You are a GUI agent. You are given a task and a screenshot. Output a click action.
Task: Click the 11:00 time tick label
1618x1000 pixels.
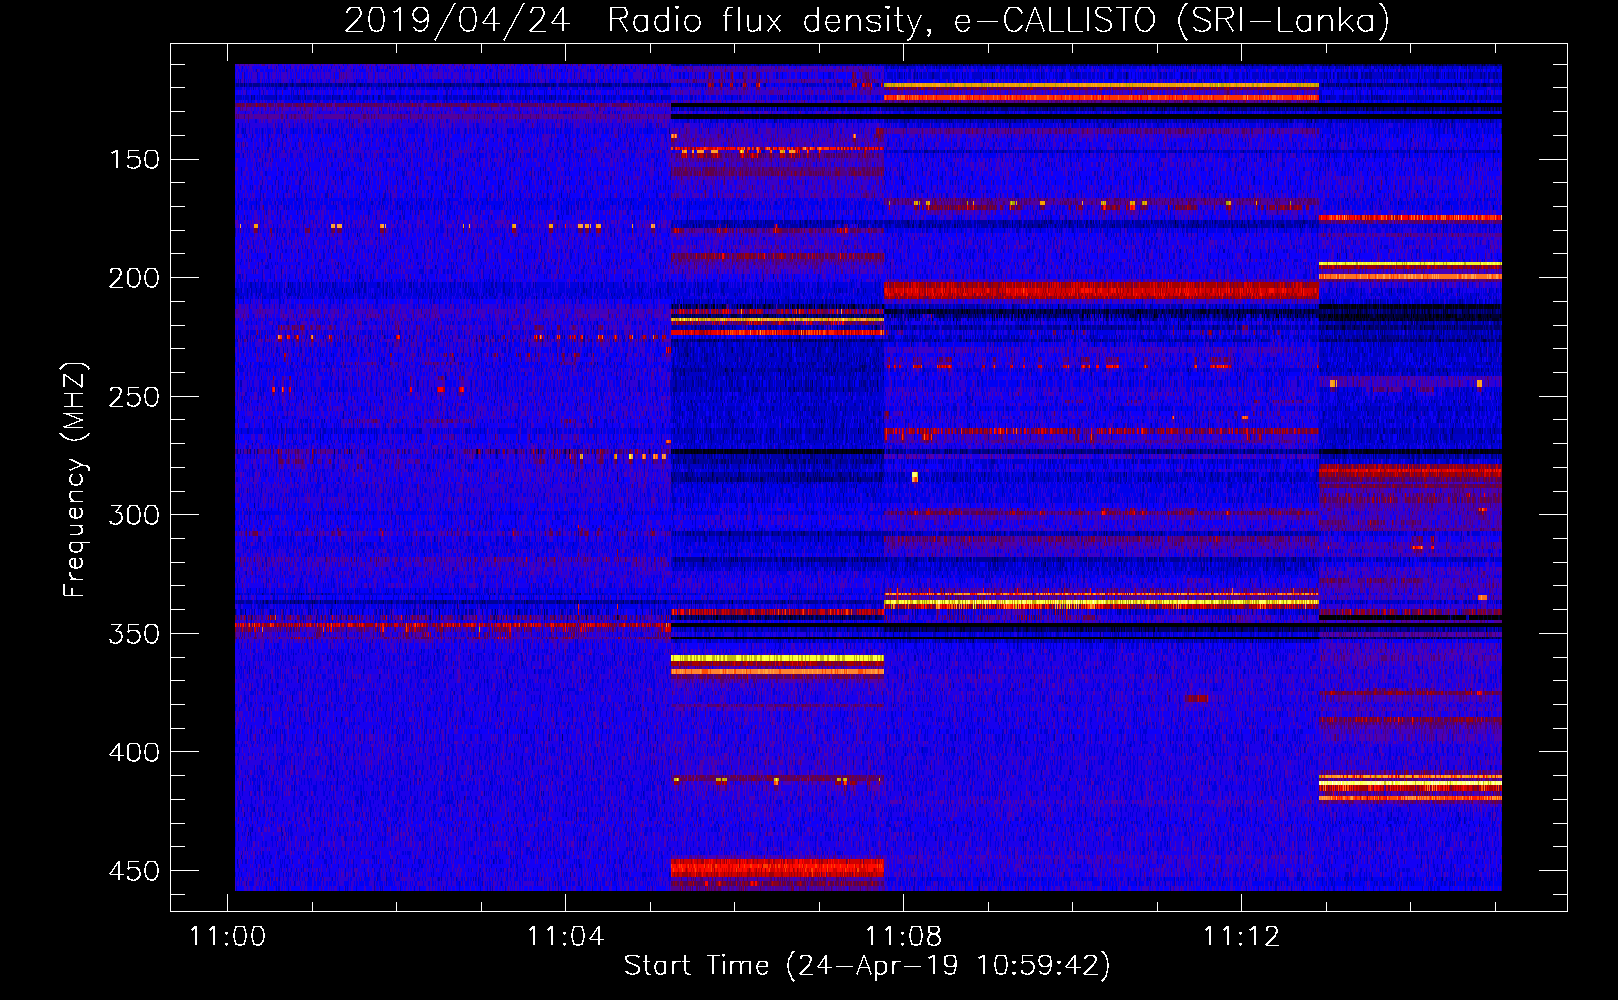[x=228, y=937]
